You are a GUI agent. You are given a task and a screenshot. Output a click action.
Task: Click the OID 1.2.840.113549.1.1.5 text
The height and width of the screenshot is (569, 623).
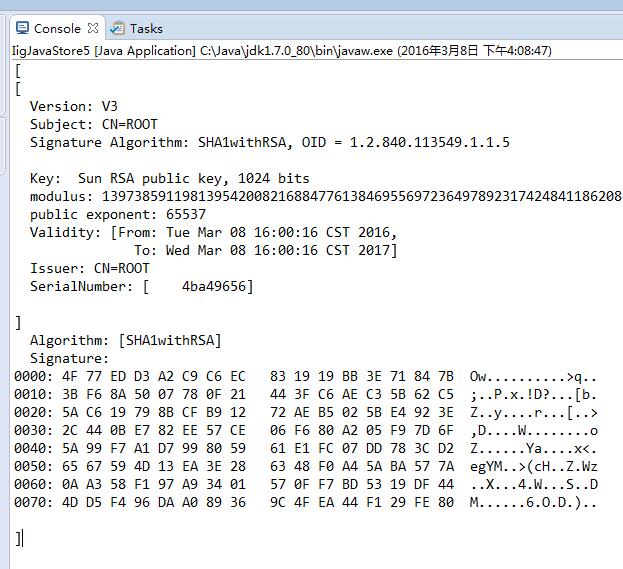coord(405,142)
